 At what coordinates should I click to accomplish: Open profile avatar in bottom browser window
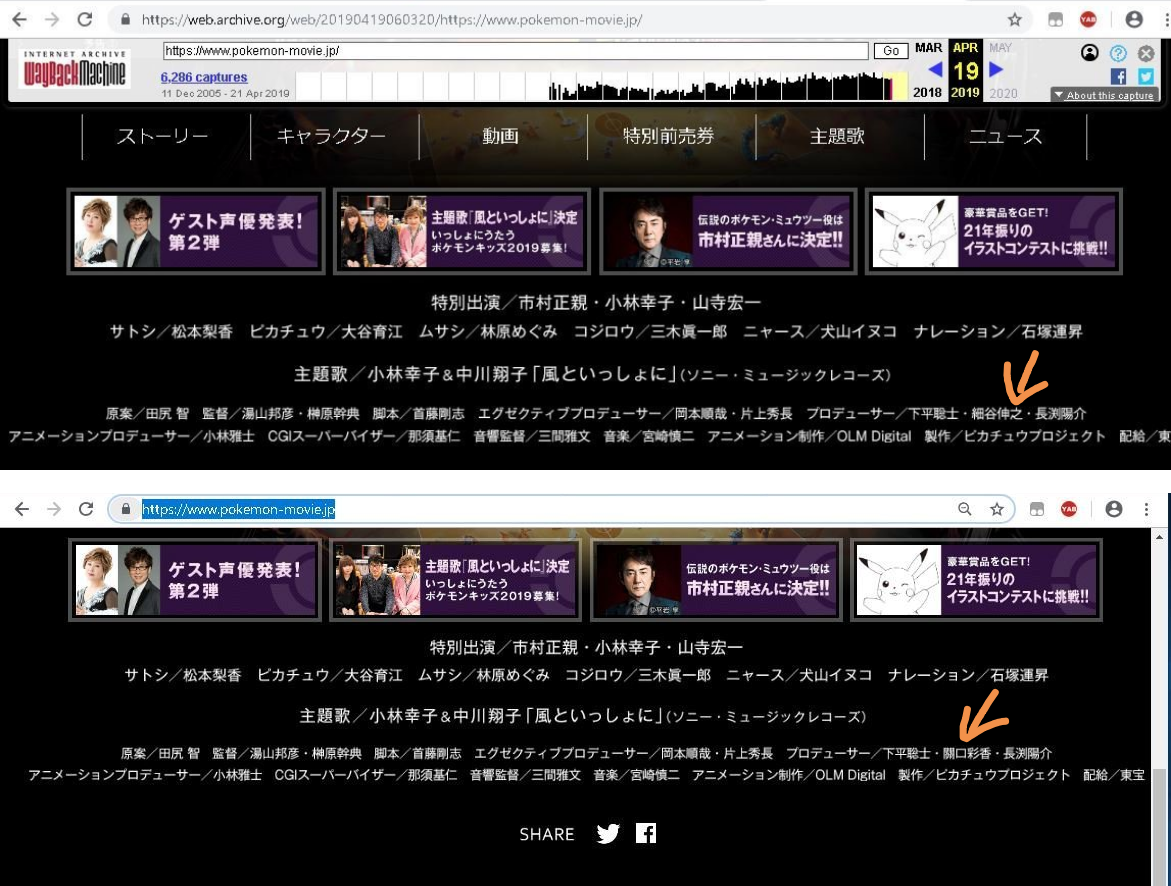pos(1113,509)
